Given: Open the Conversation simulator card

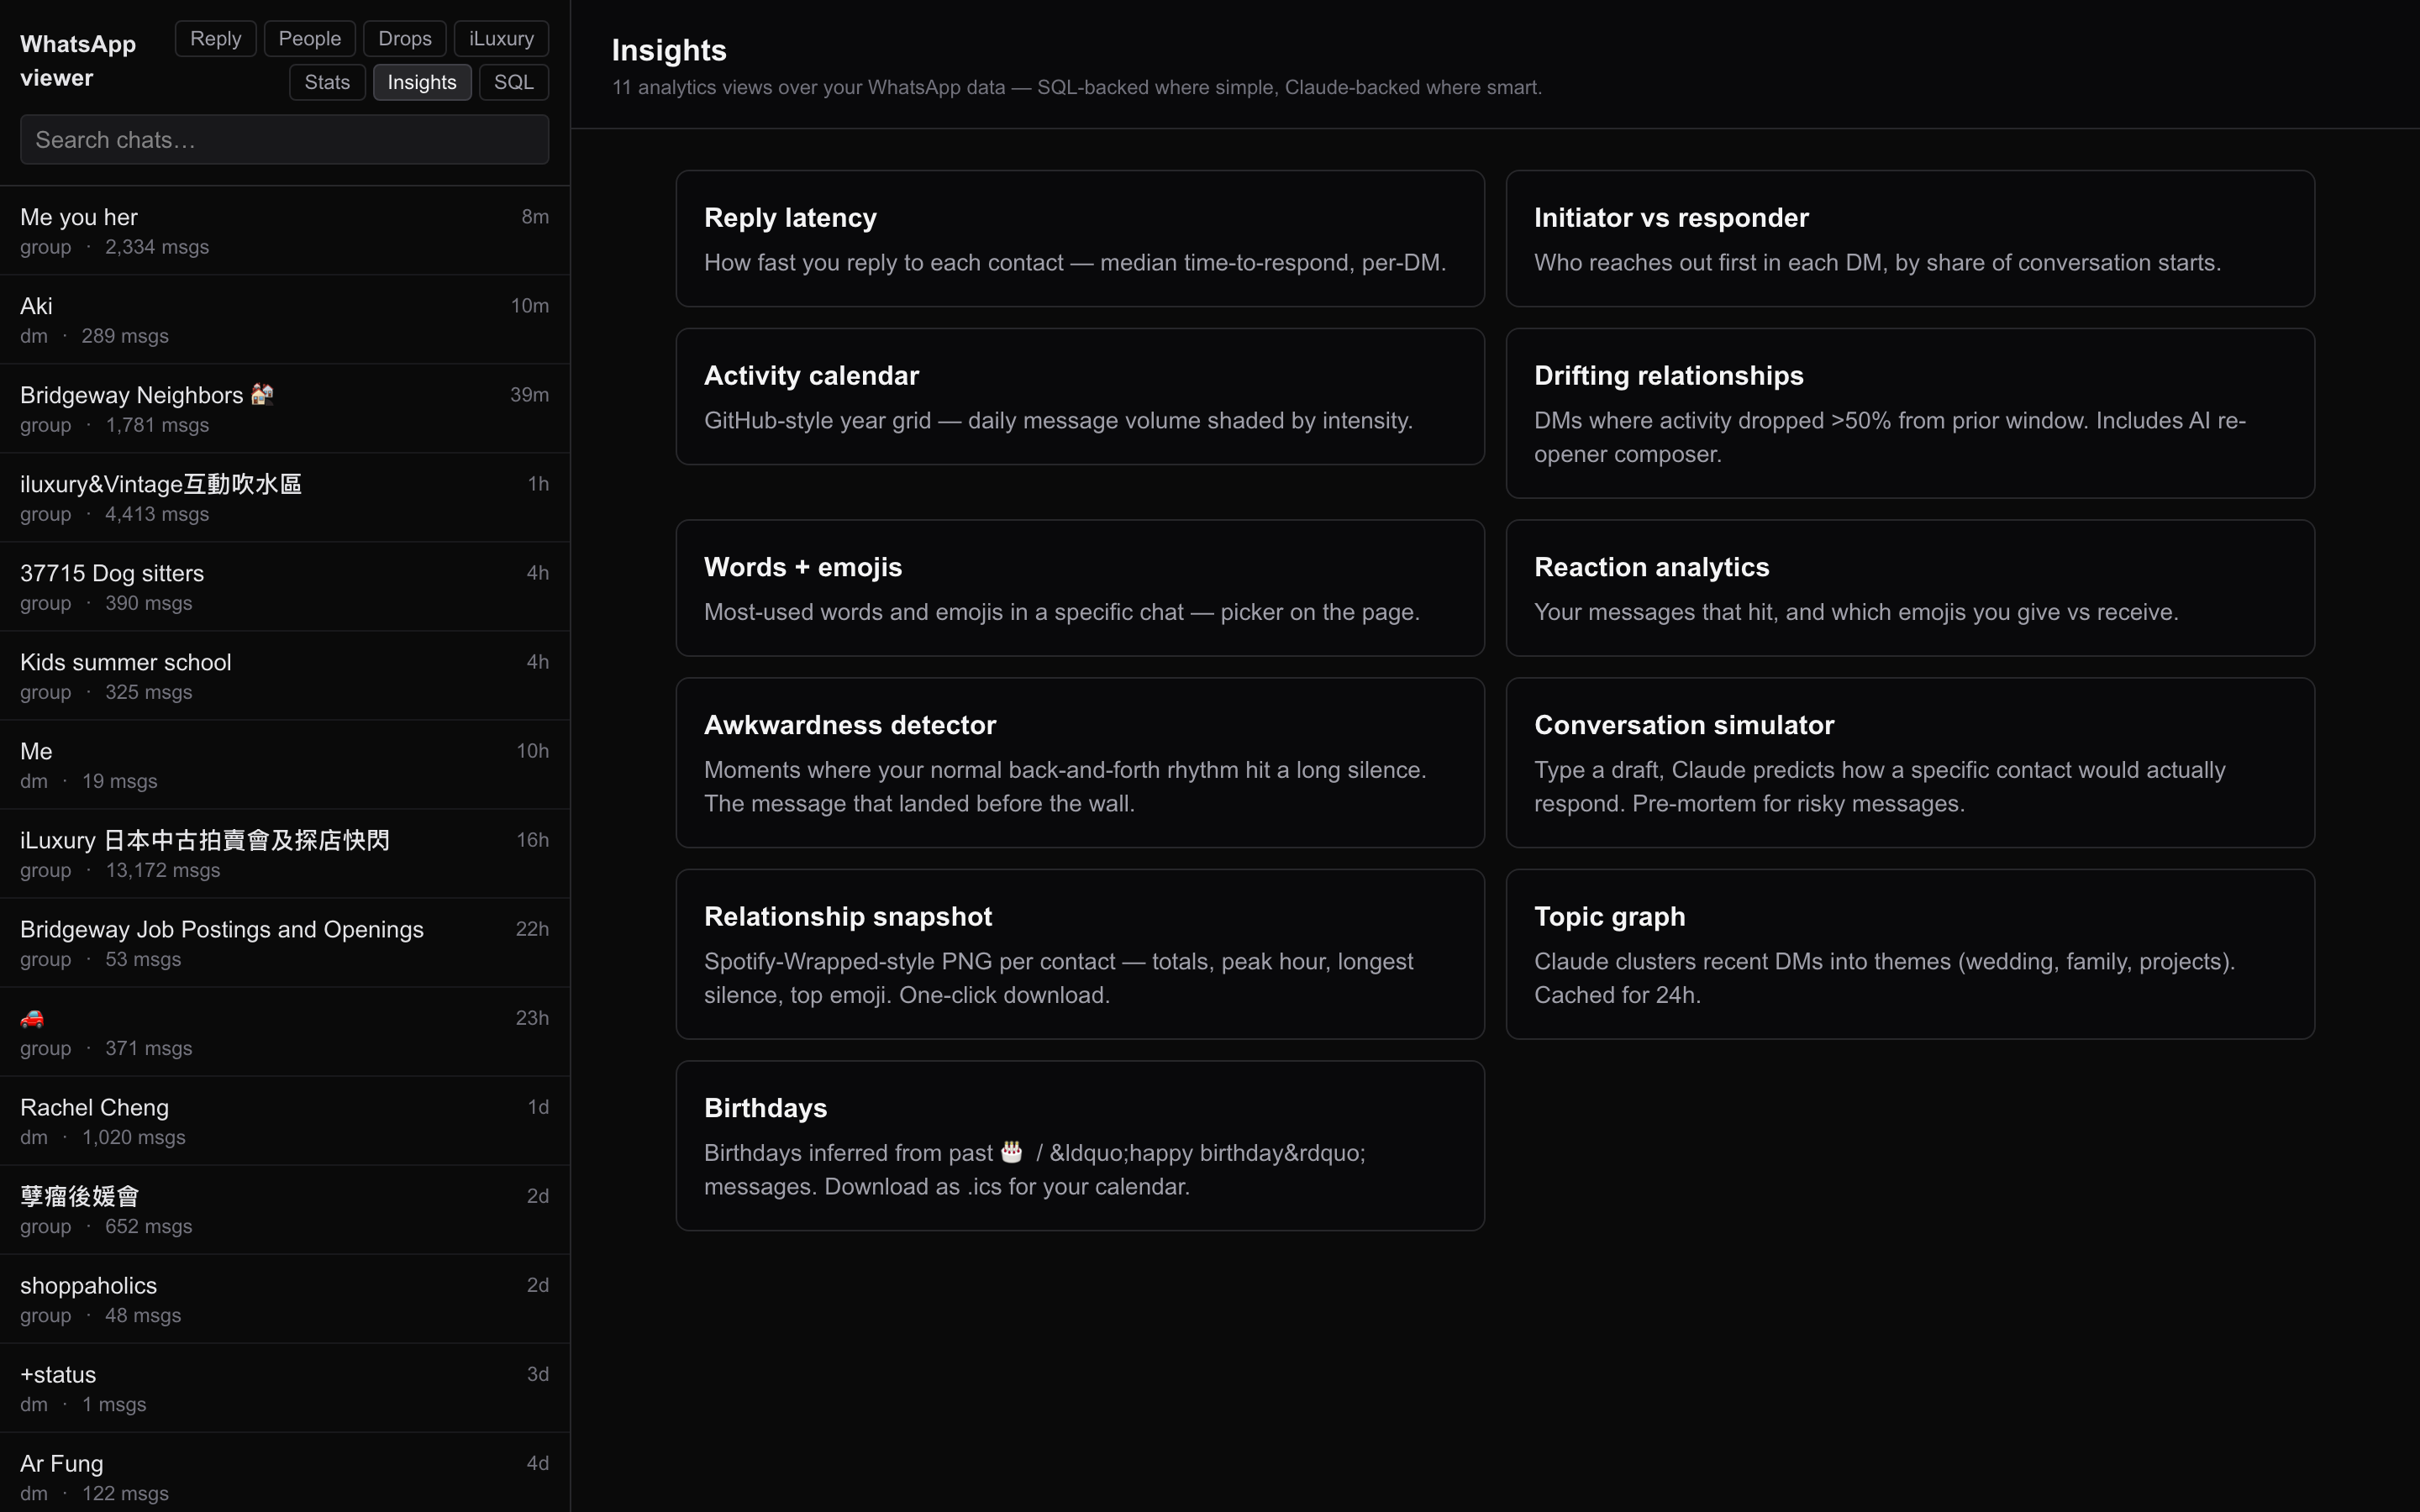Looking at the screenshot, I should [1910, 763].
